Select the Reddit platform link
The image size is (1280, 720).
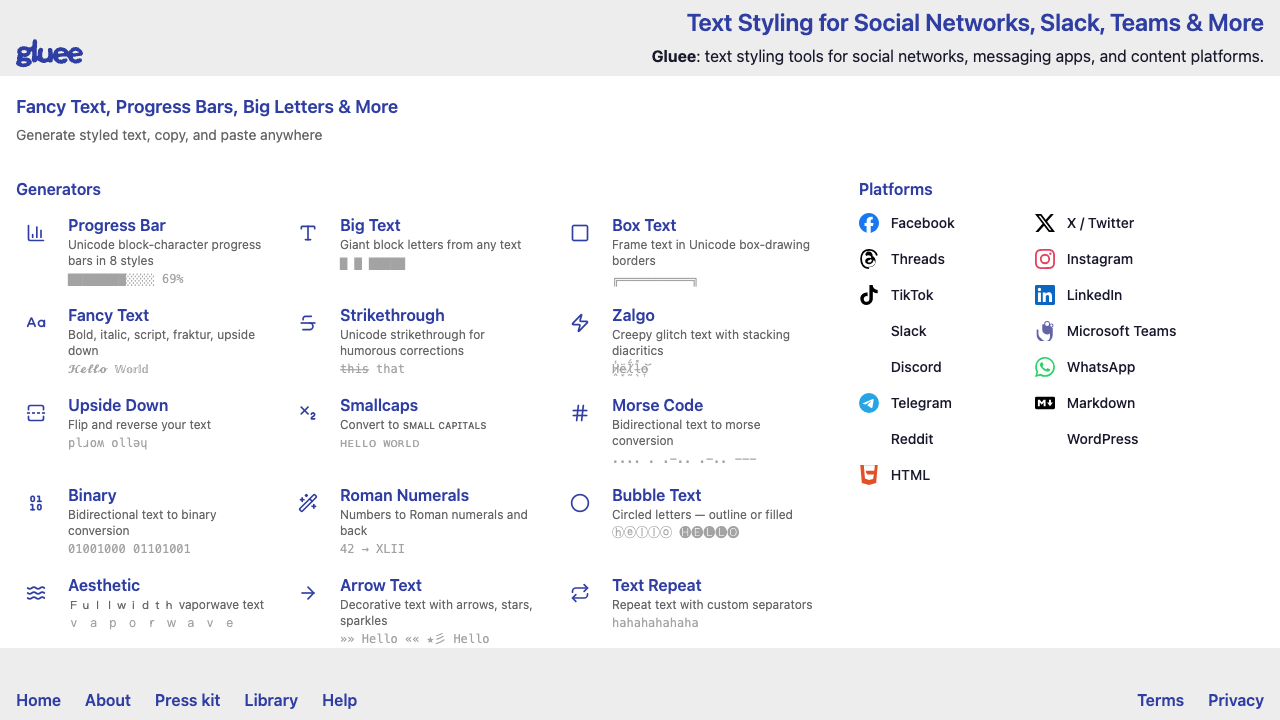tap(912, 439)
